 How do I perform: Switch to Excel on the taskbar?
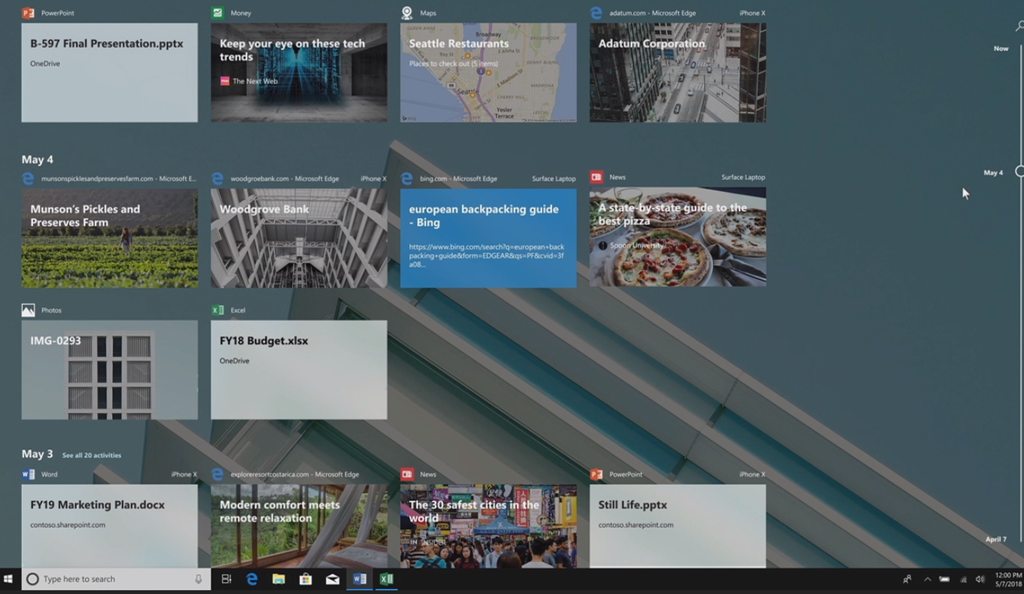pos(386,579)
